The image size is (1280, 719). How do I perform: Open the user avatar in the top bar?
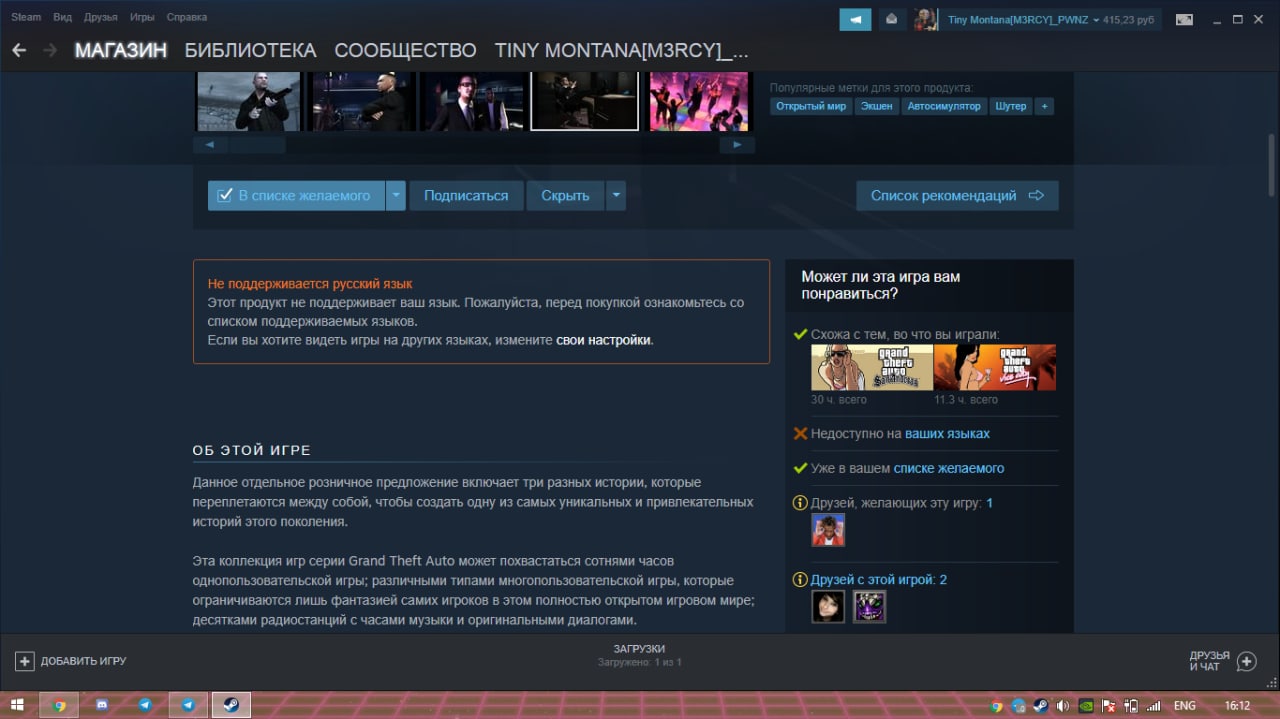coord(926,19)
